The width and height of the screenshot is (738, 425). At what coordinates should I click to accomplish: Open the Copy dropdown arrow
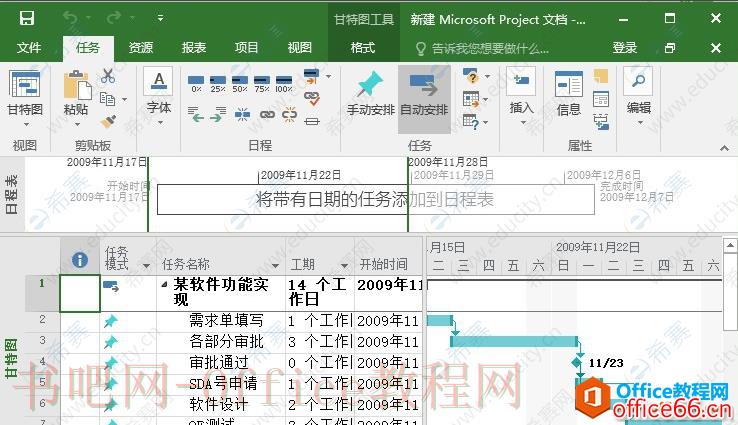coord(124,99)
